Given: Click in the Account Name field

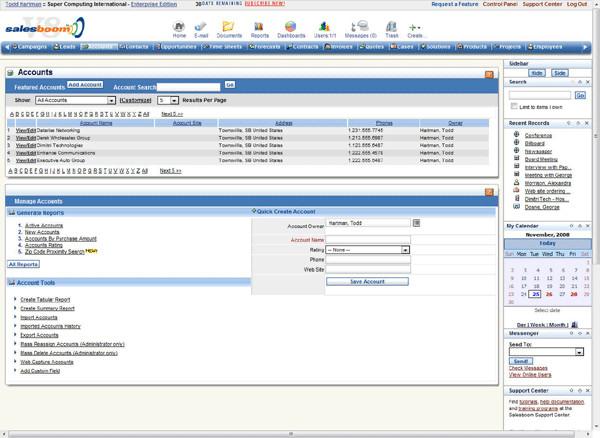Looking at the screenshot, I should pyautogui.click(x=368, y=239).
